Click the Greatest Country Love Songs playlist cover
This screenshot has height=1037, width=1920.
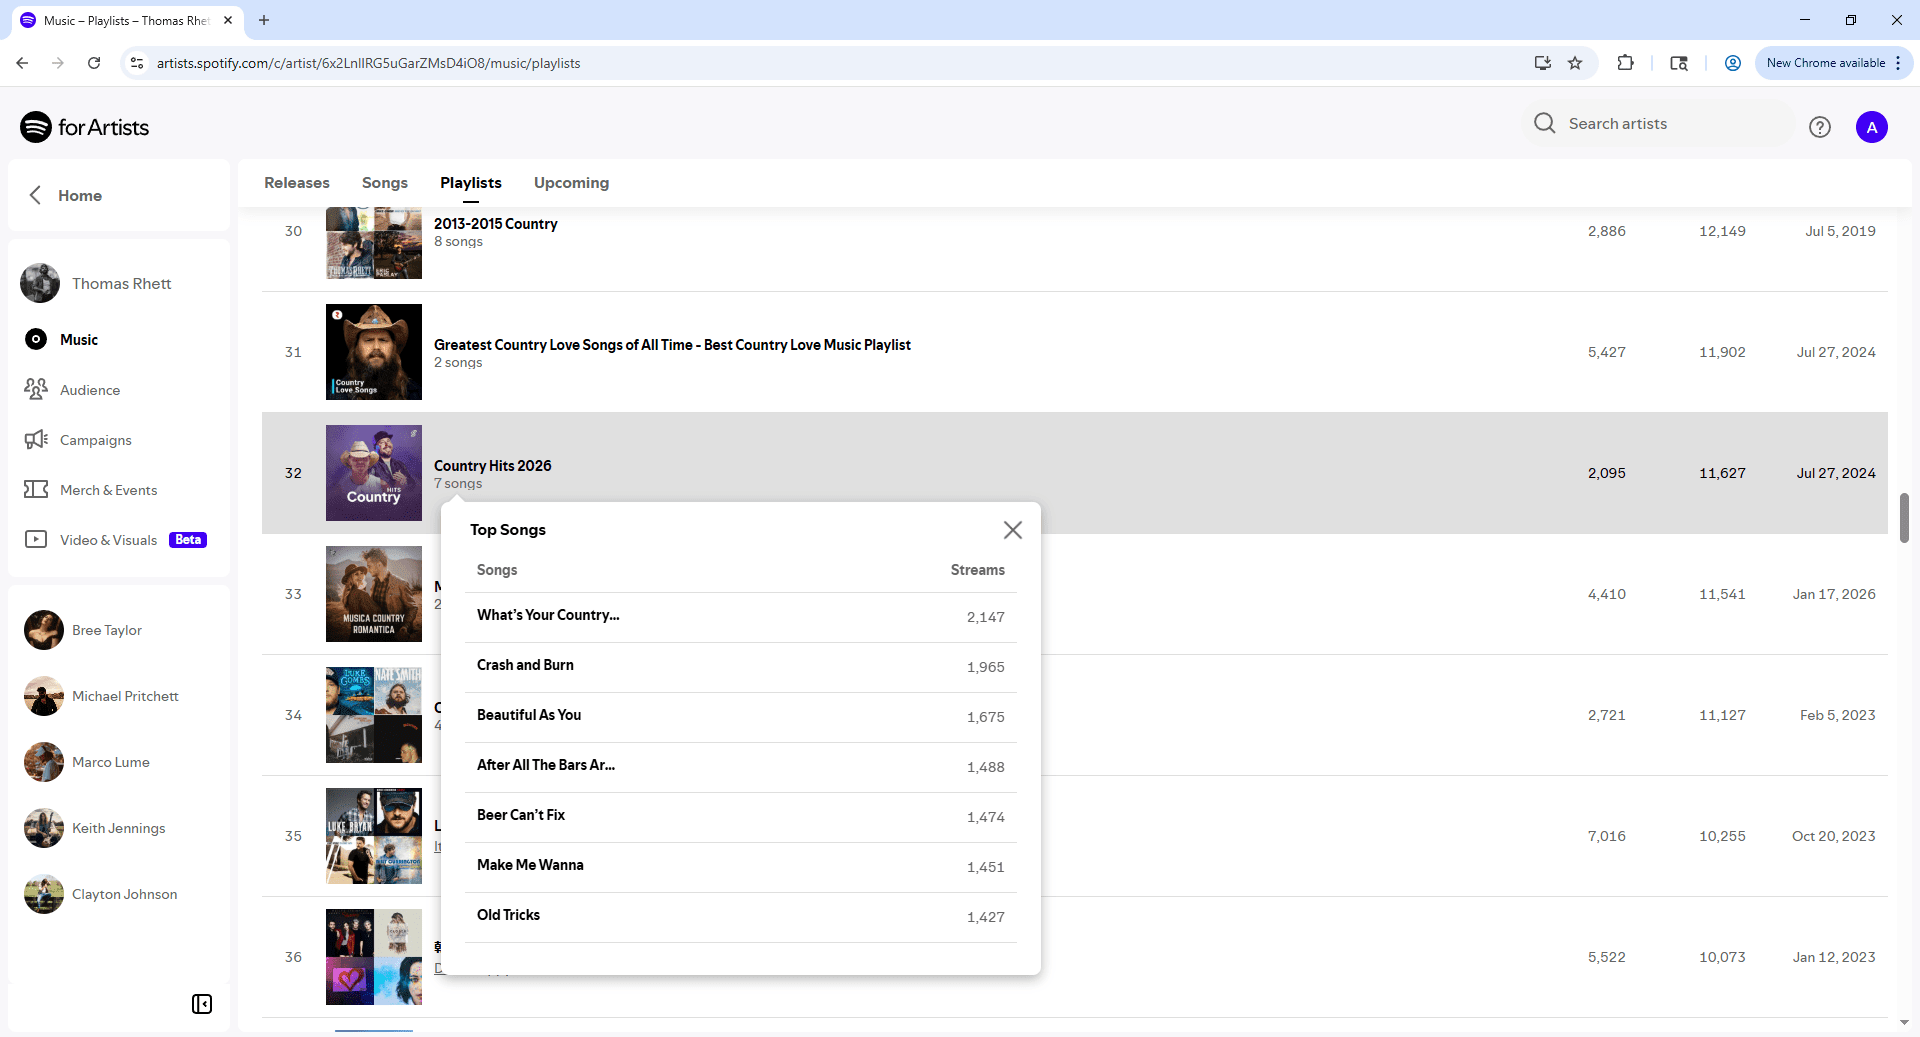pos(374,352)
